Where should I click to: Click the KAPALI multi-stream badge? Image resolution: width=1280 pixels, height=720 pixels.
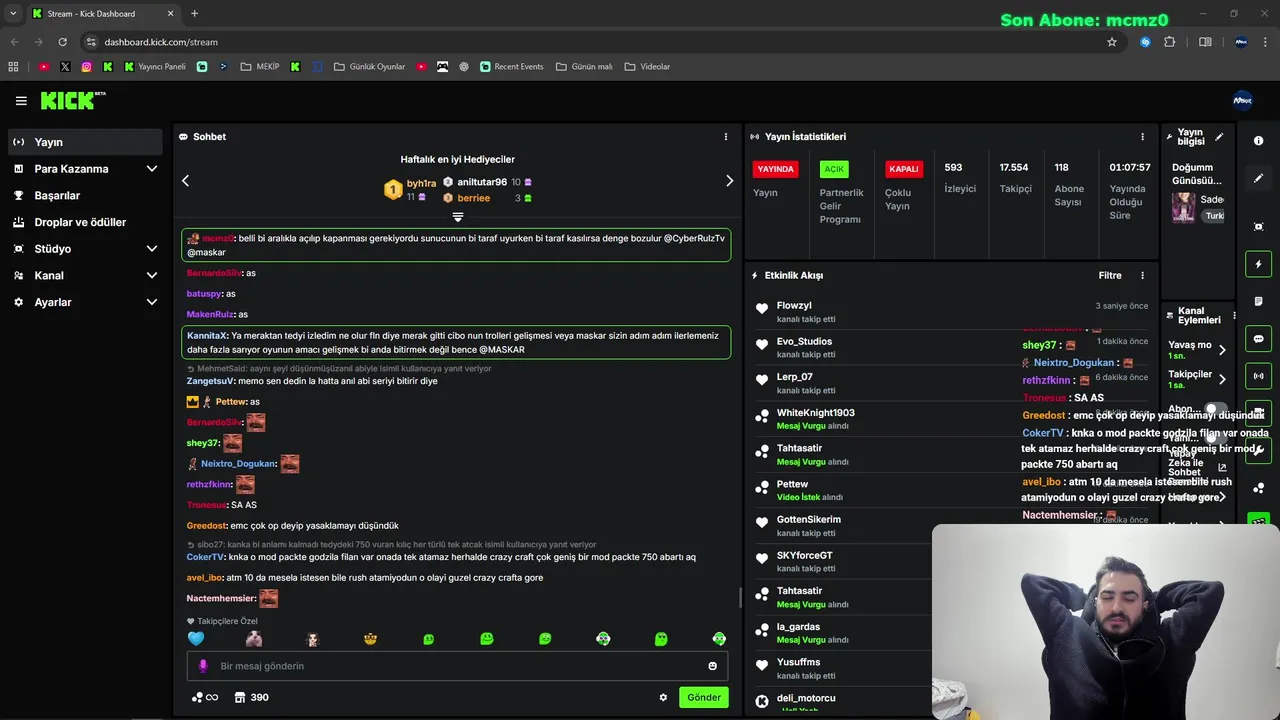click(x=903, y=169)
